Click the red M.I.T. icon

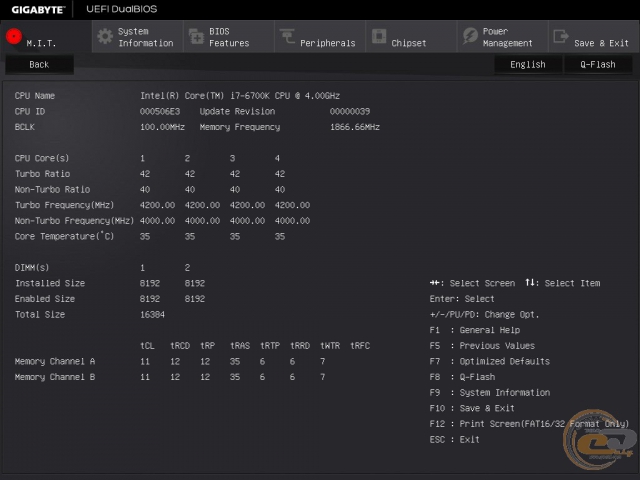click(x=14, y=36)
